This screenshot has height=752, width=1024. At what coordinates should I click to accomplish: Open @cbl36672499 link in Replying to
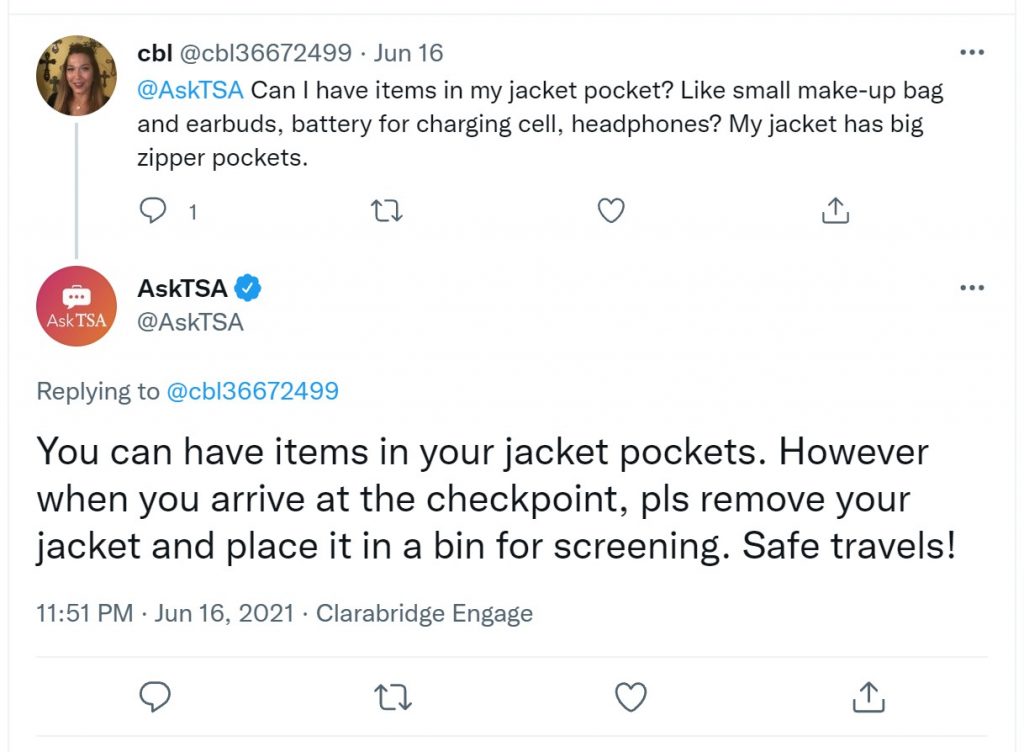[253, 391]
